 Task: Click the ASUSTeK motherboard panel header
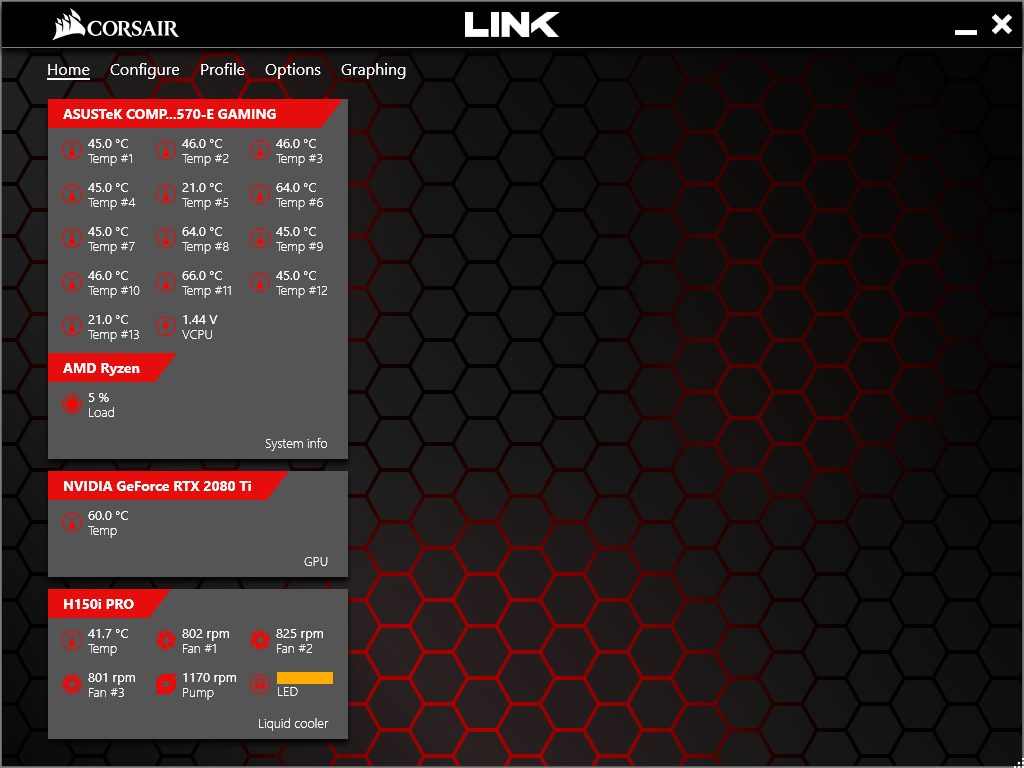pos(196,114)
